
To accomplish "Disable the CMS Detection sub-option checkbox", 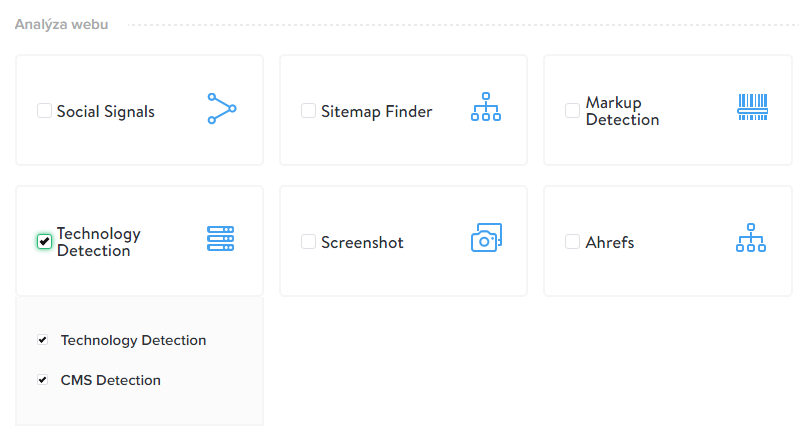I will [x=43, y=380].
